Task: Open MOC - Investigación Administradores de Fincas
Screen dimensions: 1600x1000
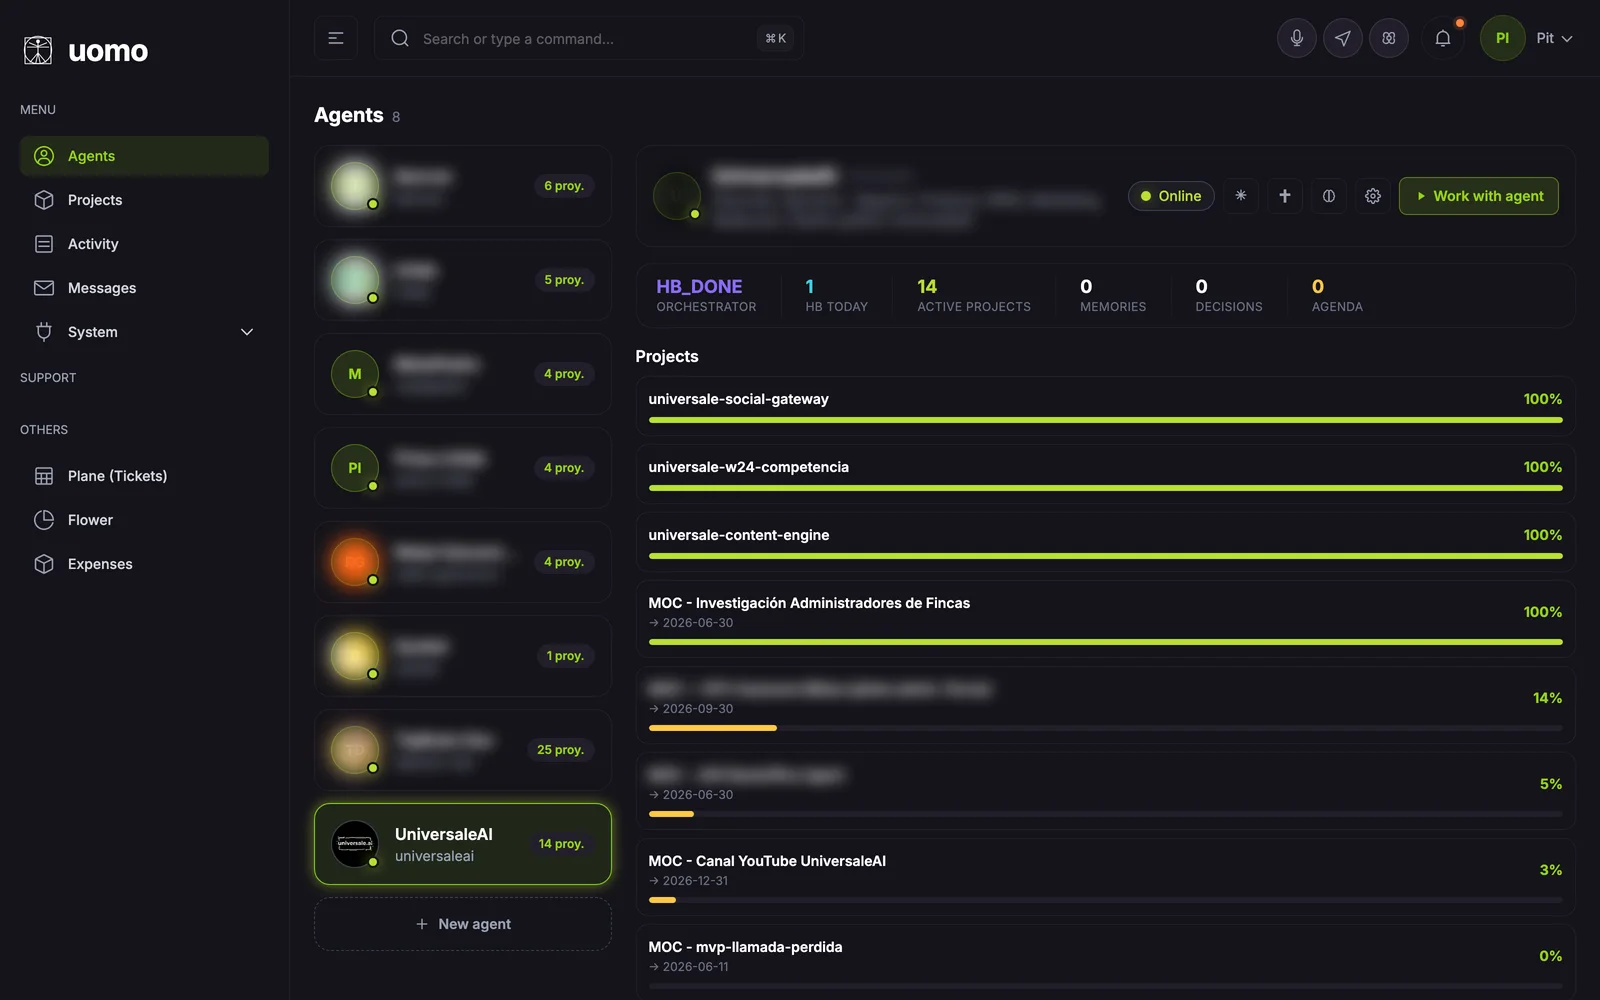Action: (1105, 619)
